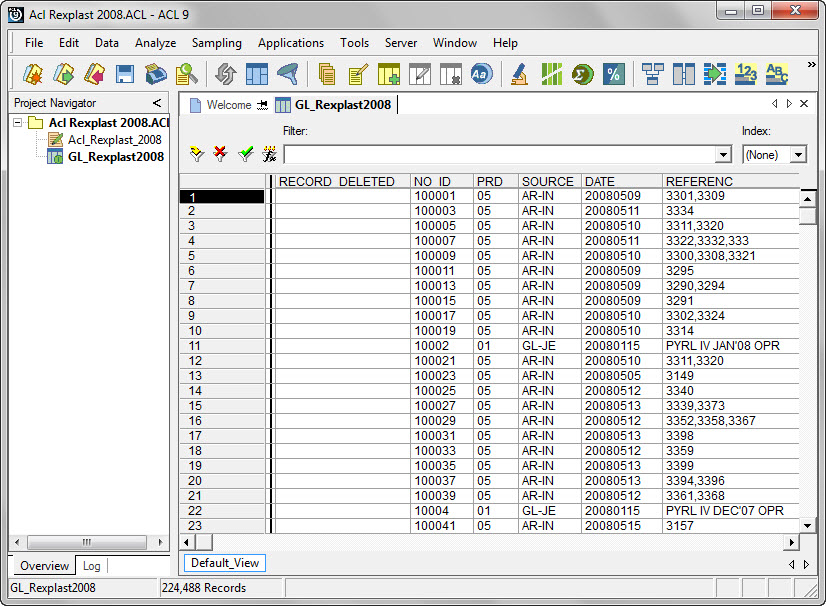The image size is (826, 606).
Task: Click the table vertical scrollbar down arrow
Action: 808,525
